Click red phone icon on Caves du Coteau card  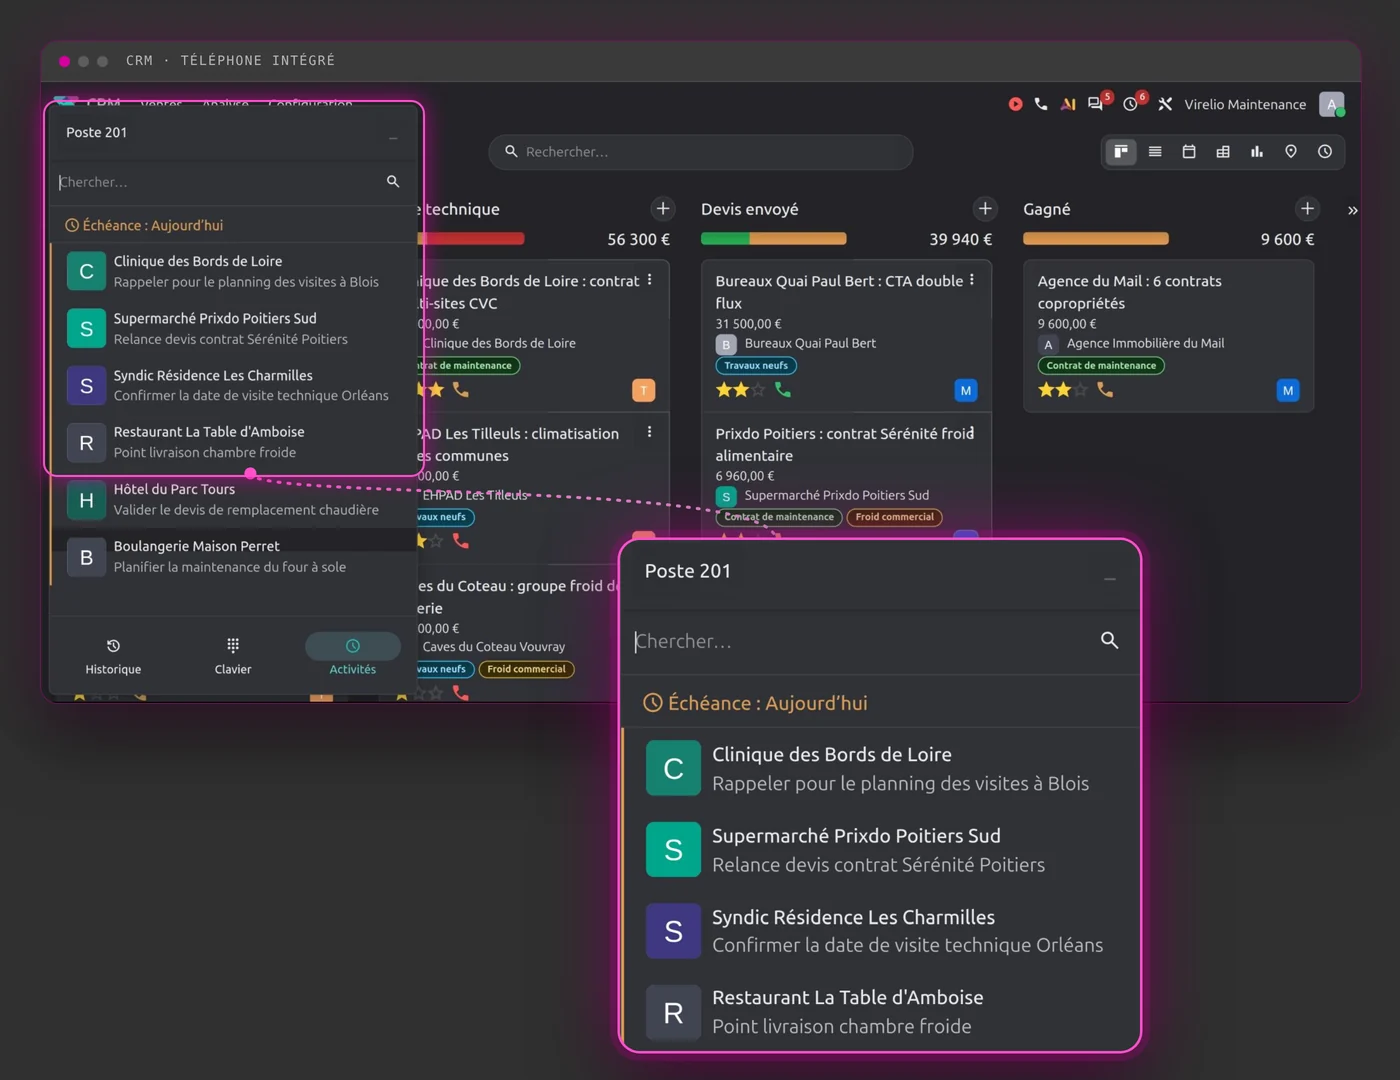coord(461,692)
